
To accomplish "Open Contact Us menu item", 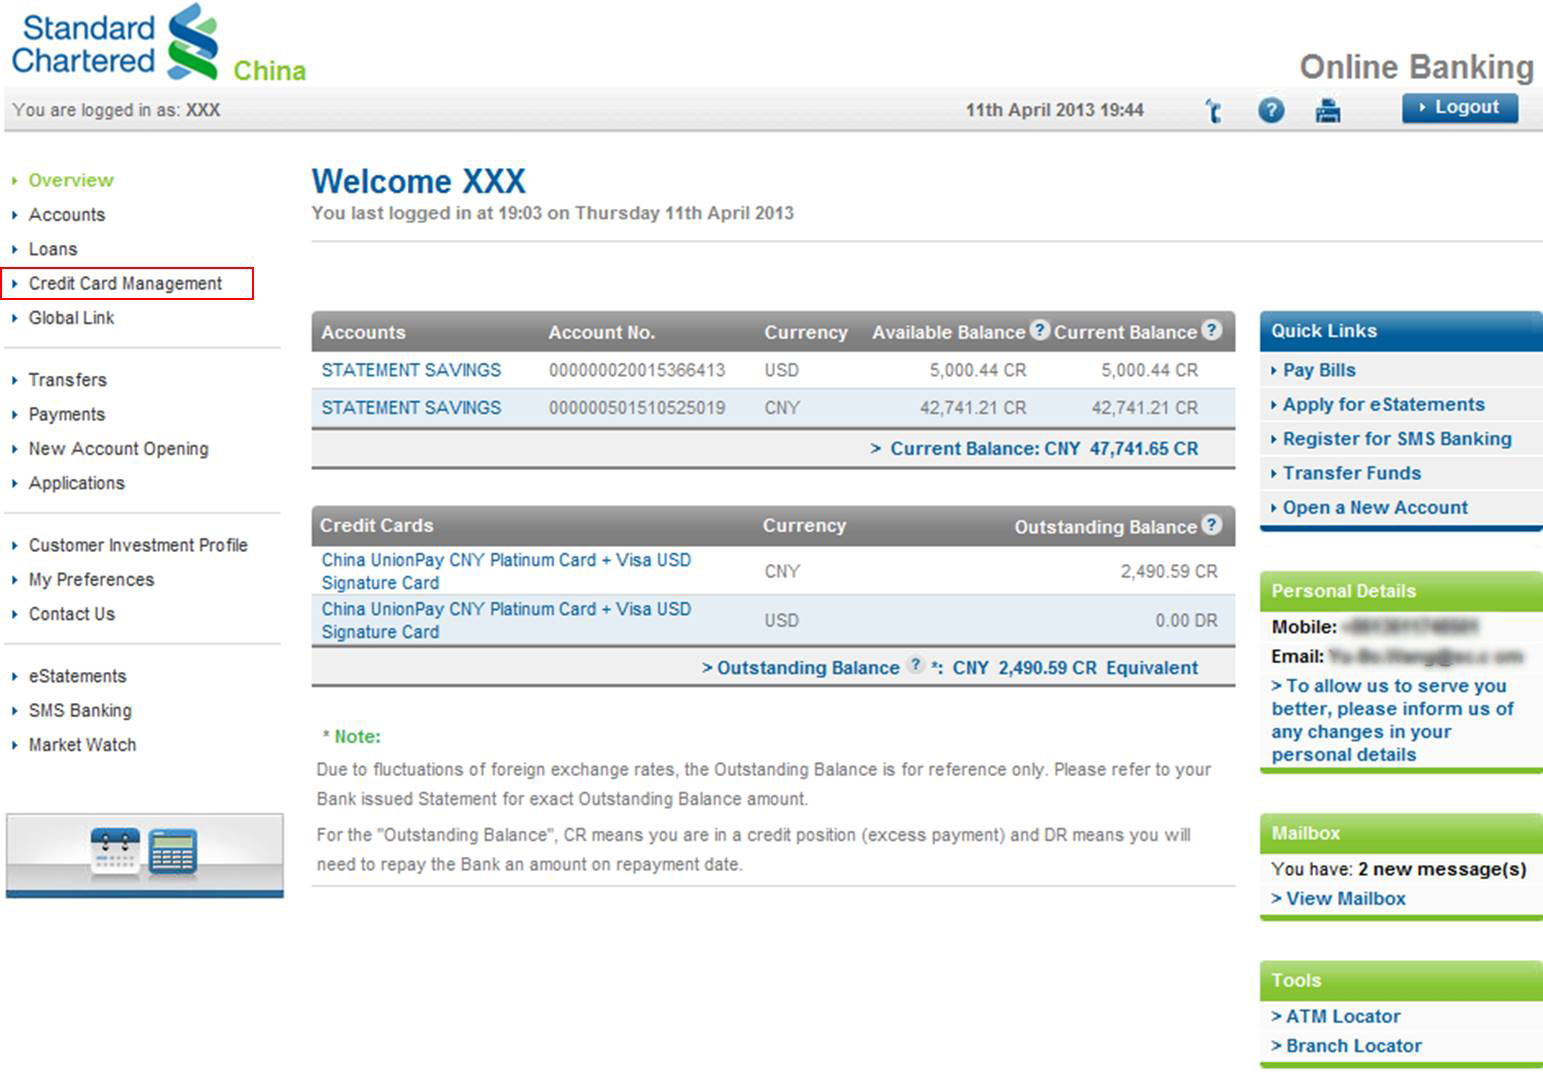I will pyautogui.click(x=71, y=614).
